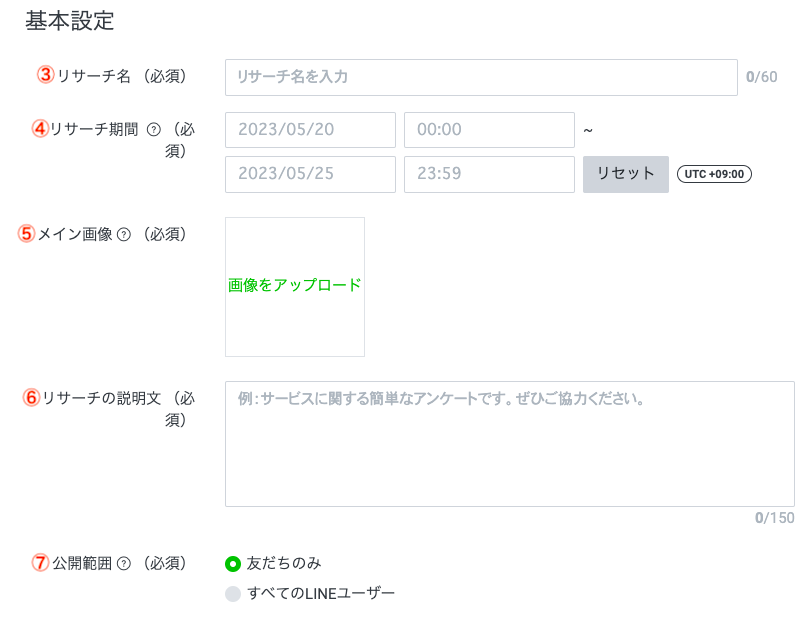This screenshot has height=617, width=812.
Task: Click the UTC +09:00 timezone badge
Action: [713, 174]
